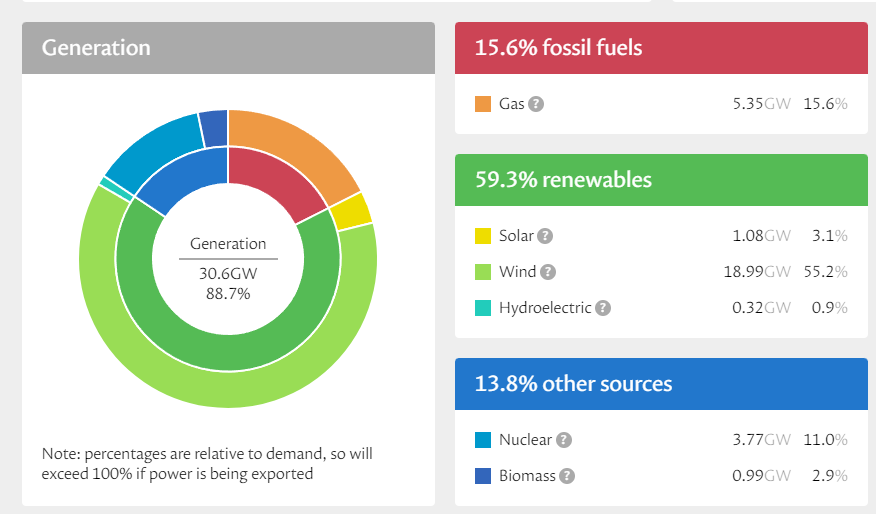
Task: Select the 13.8% other sources header
Action: (x=661, y=384)
